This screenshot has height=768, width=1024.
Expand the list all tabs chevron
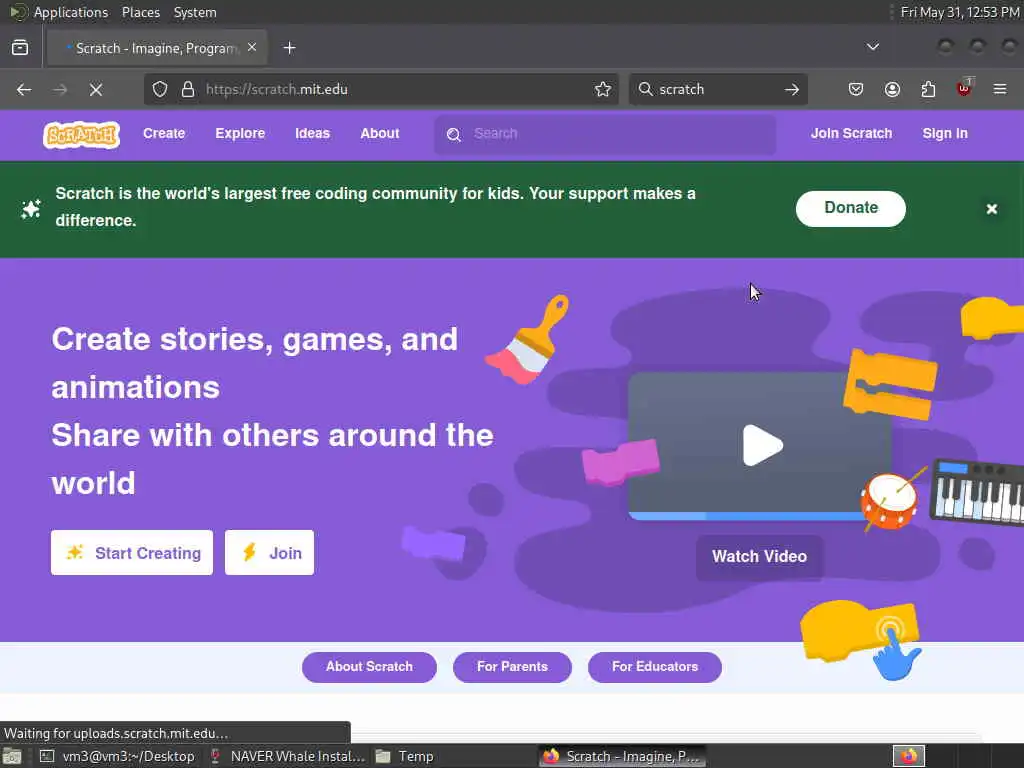pos(872,47)
